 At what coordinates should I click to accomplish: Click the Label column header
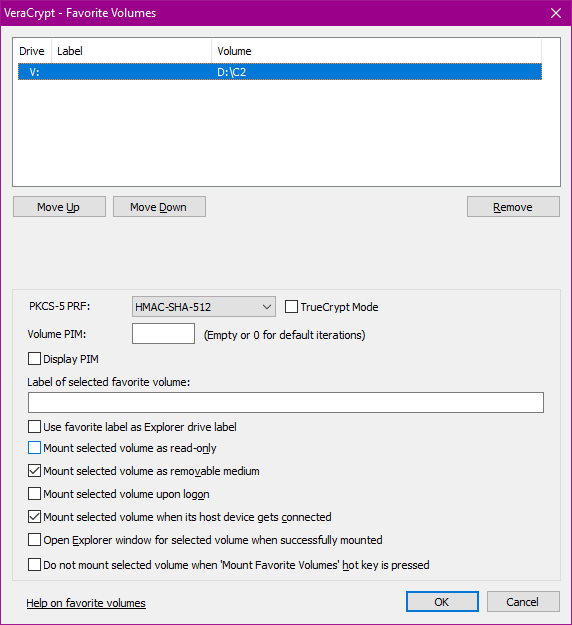(132, 51)
